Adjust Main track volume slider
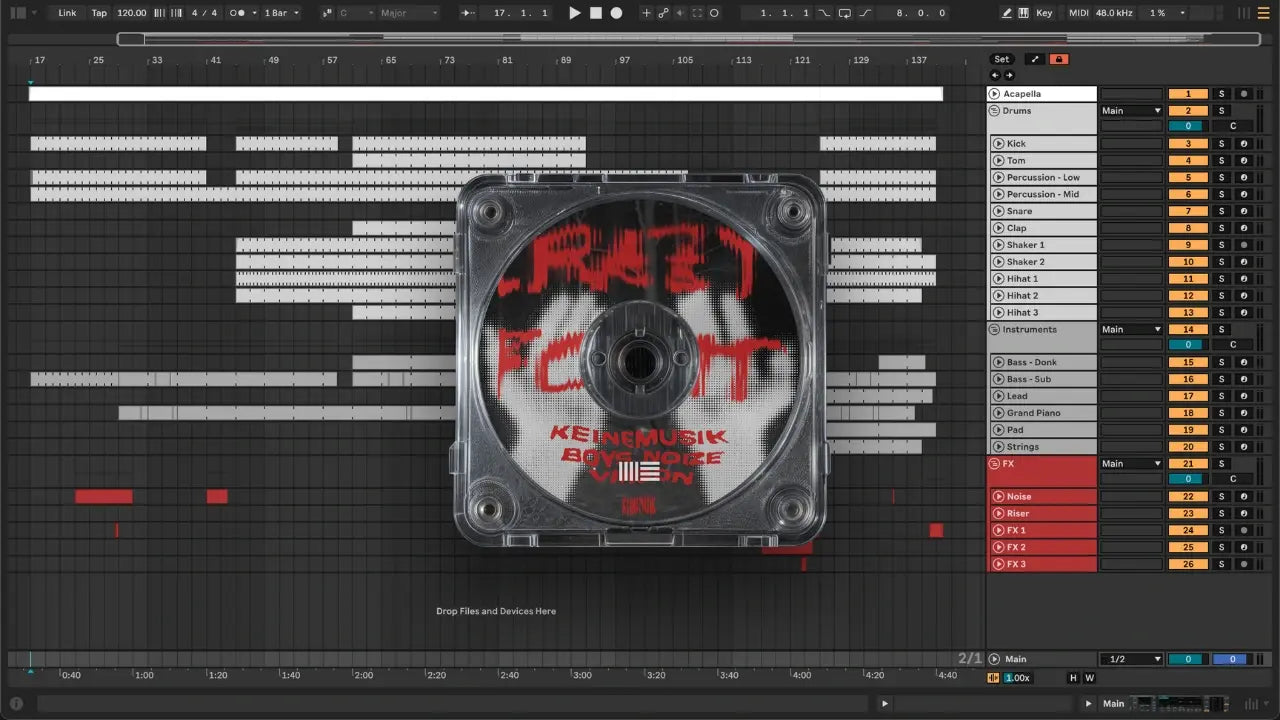This screenshot has width=1280, height=720. [1188, 659]
